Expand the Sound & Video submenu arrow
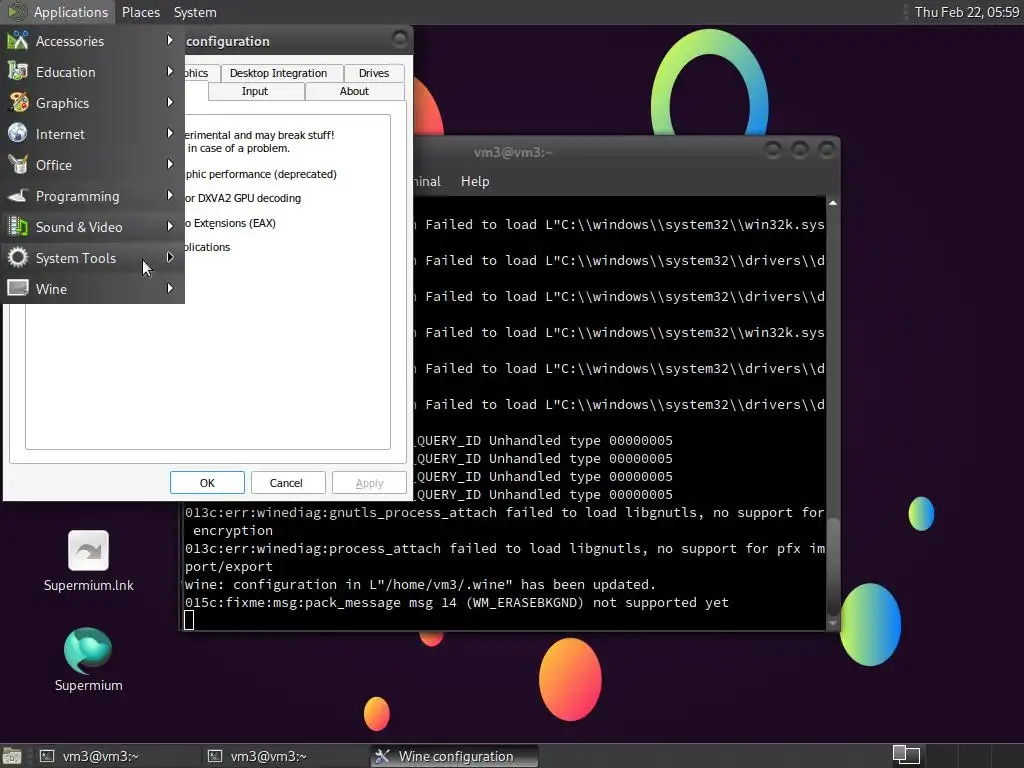The width and height of the screenshot is (1024, 768). pos(170,227)
